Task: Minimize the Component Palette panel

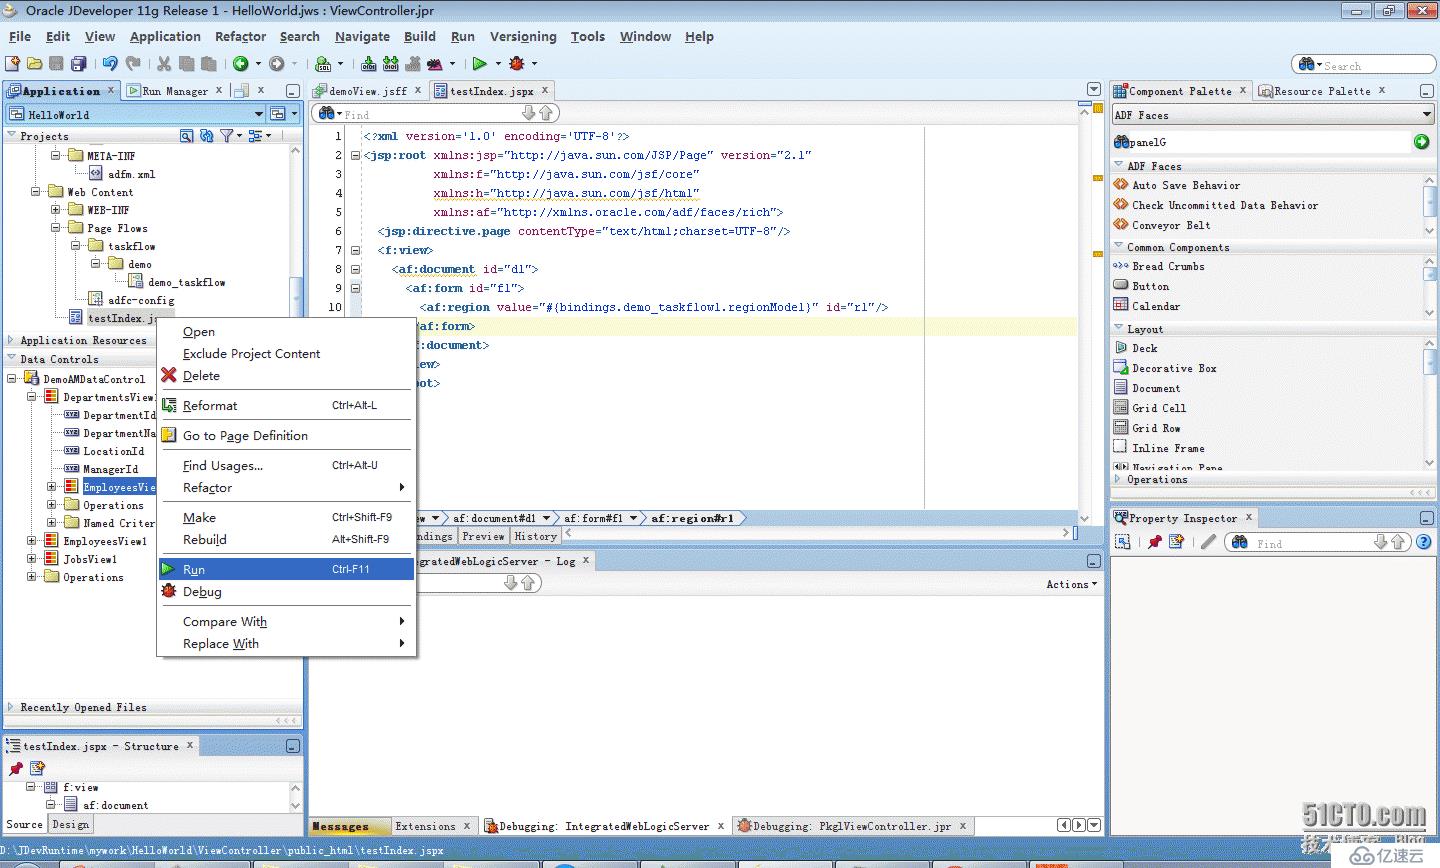Action: 1426,91
